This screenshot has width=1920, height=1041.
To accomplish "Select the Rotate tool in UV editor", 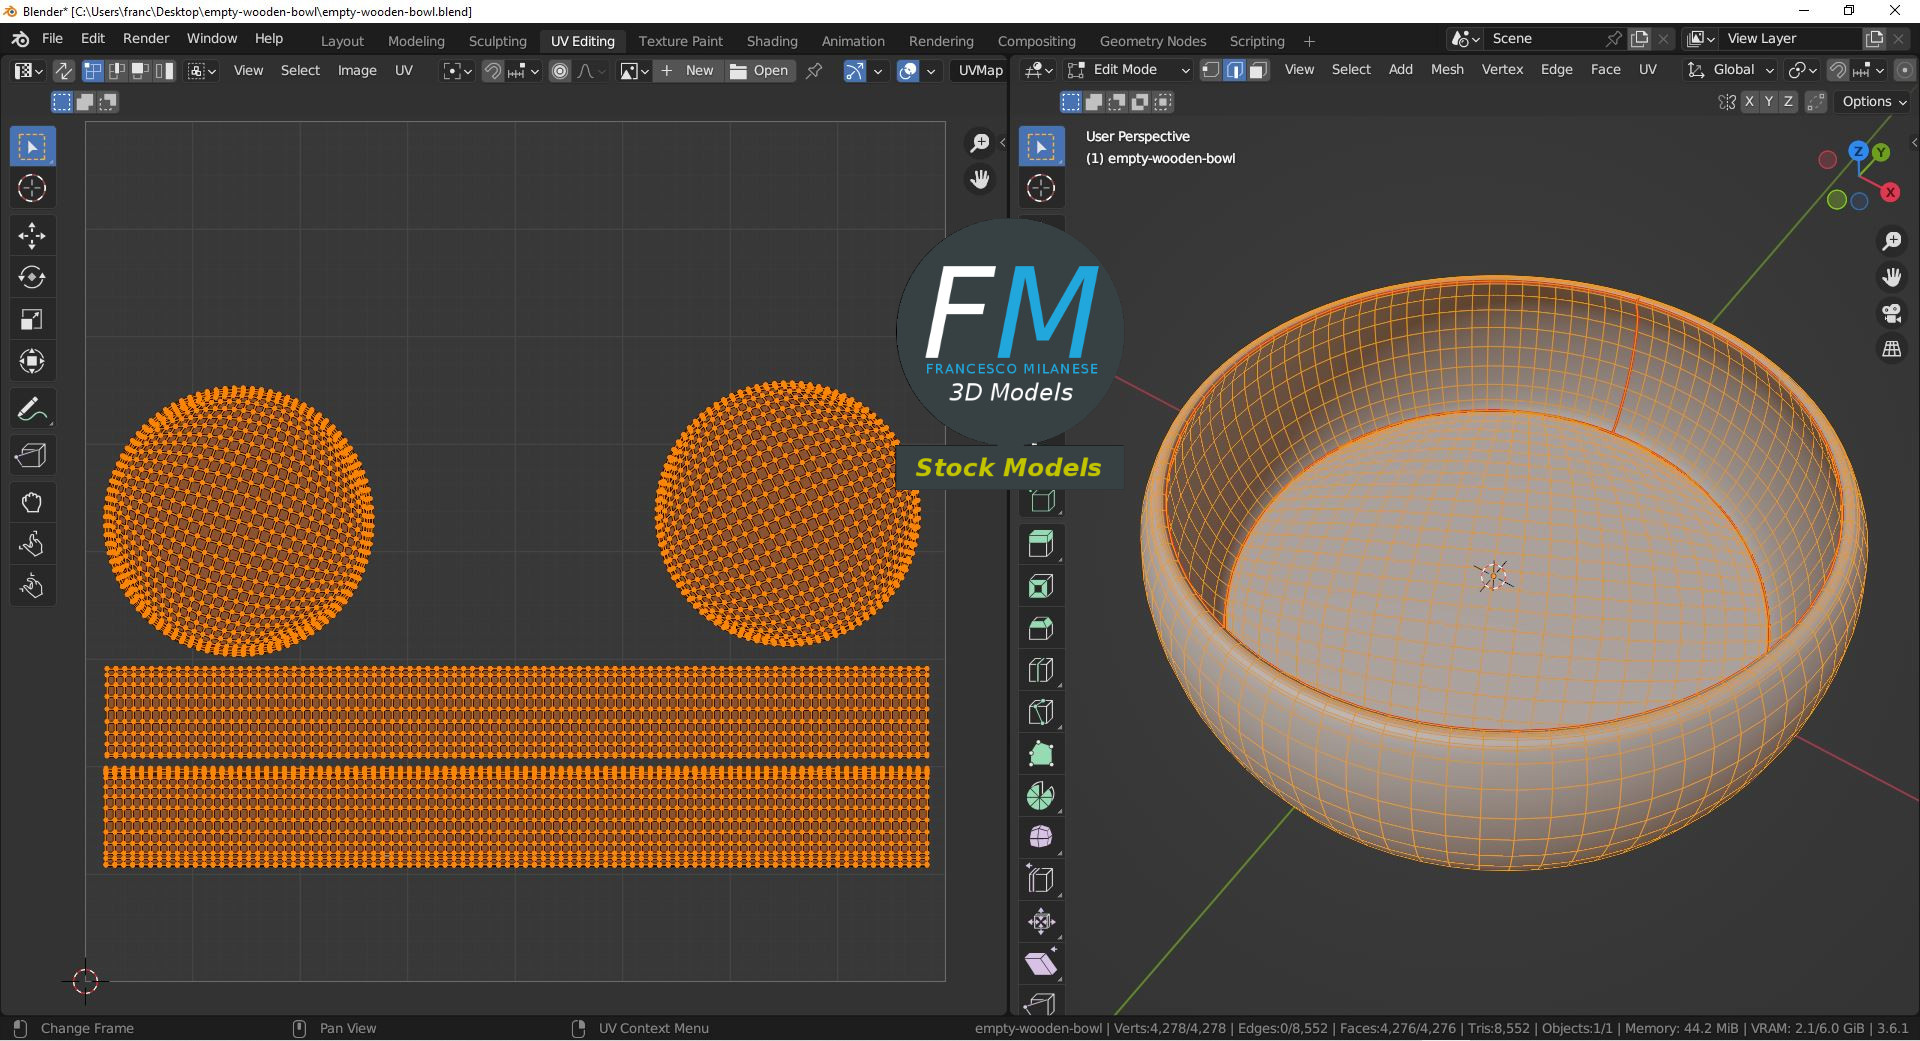I will (32, 277).
